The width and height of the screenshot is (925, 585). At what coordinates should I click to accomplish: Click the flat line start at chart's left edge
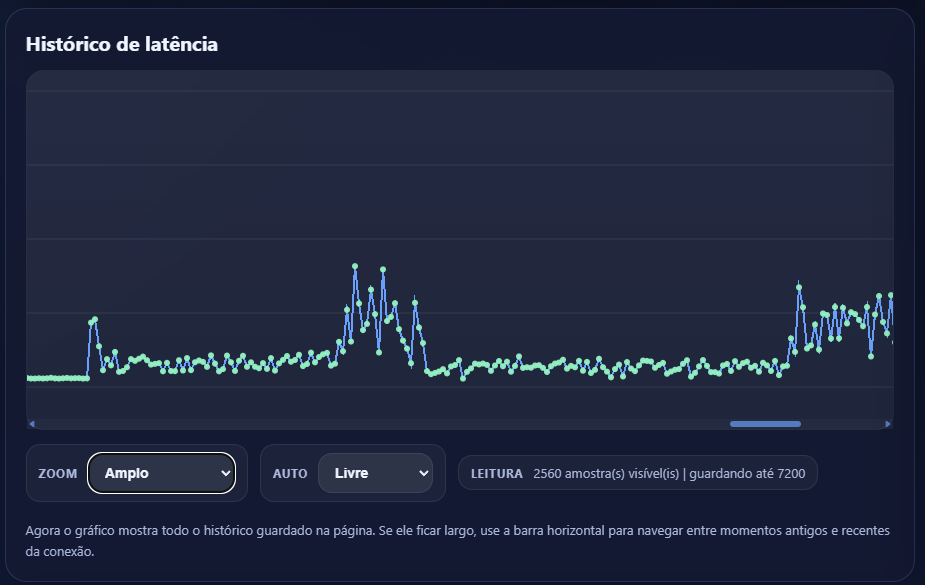(x=30, y=378)
